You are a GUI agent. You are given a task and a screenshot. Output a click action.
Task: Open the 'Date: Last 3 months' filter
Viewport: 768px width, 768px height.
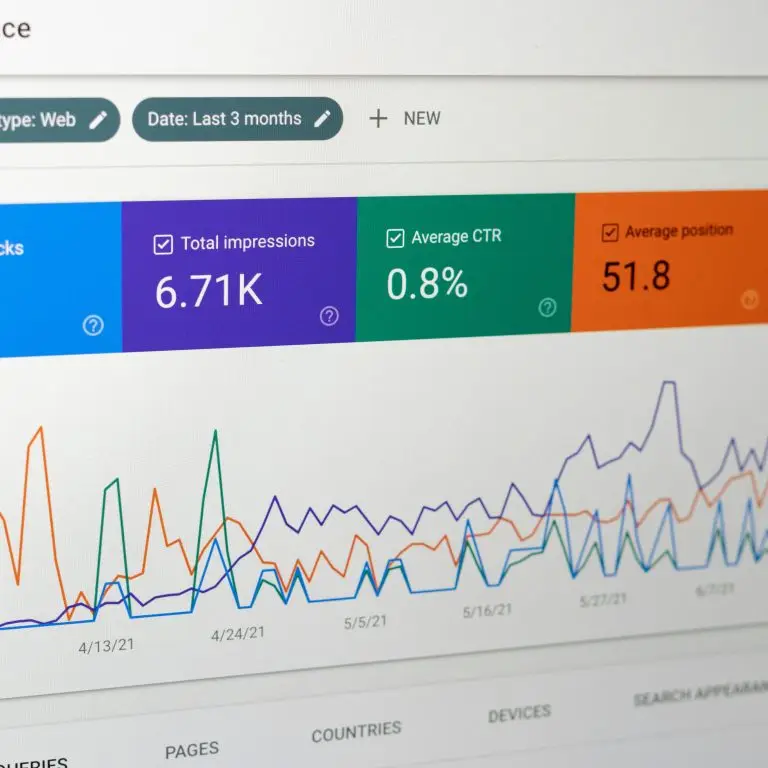[x=224, y=119]
